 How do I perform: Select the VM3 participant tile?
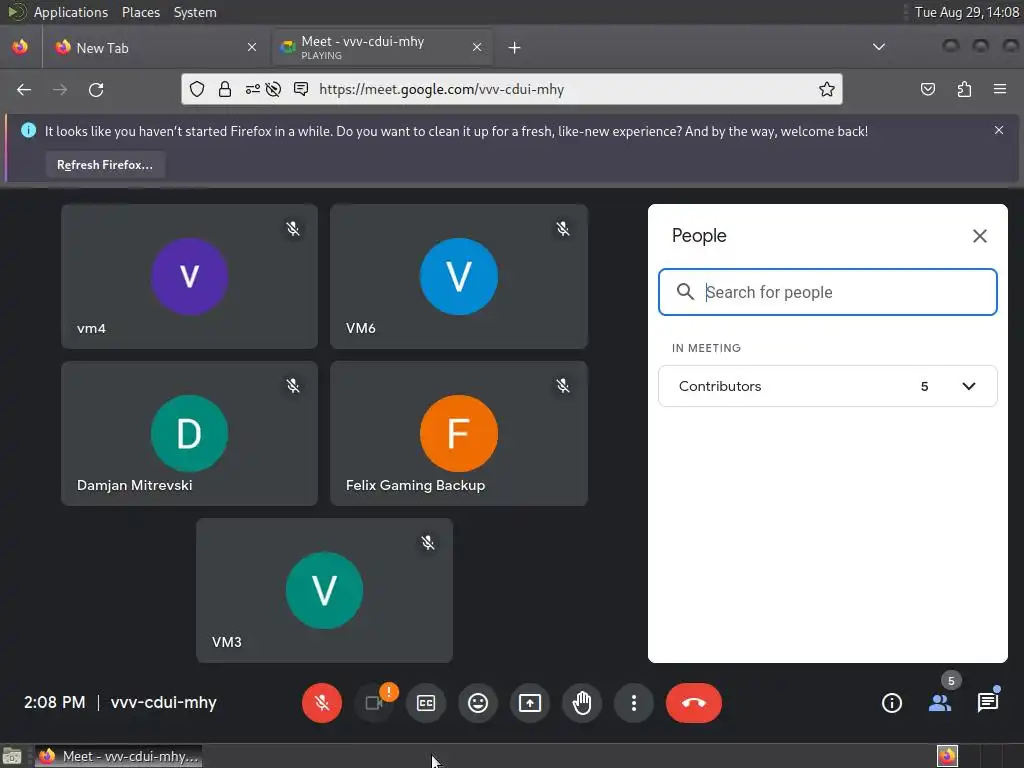(x=324, y=590)
